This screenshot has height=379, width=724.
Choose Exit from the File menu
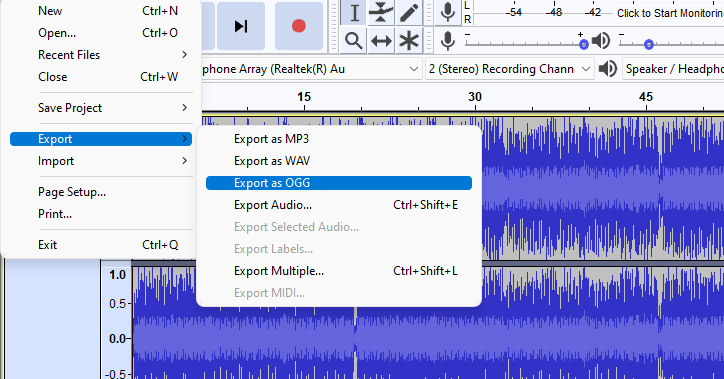pos(101,245)
